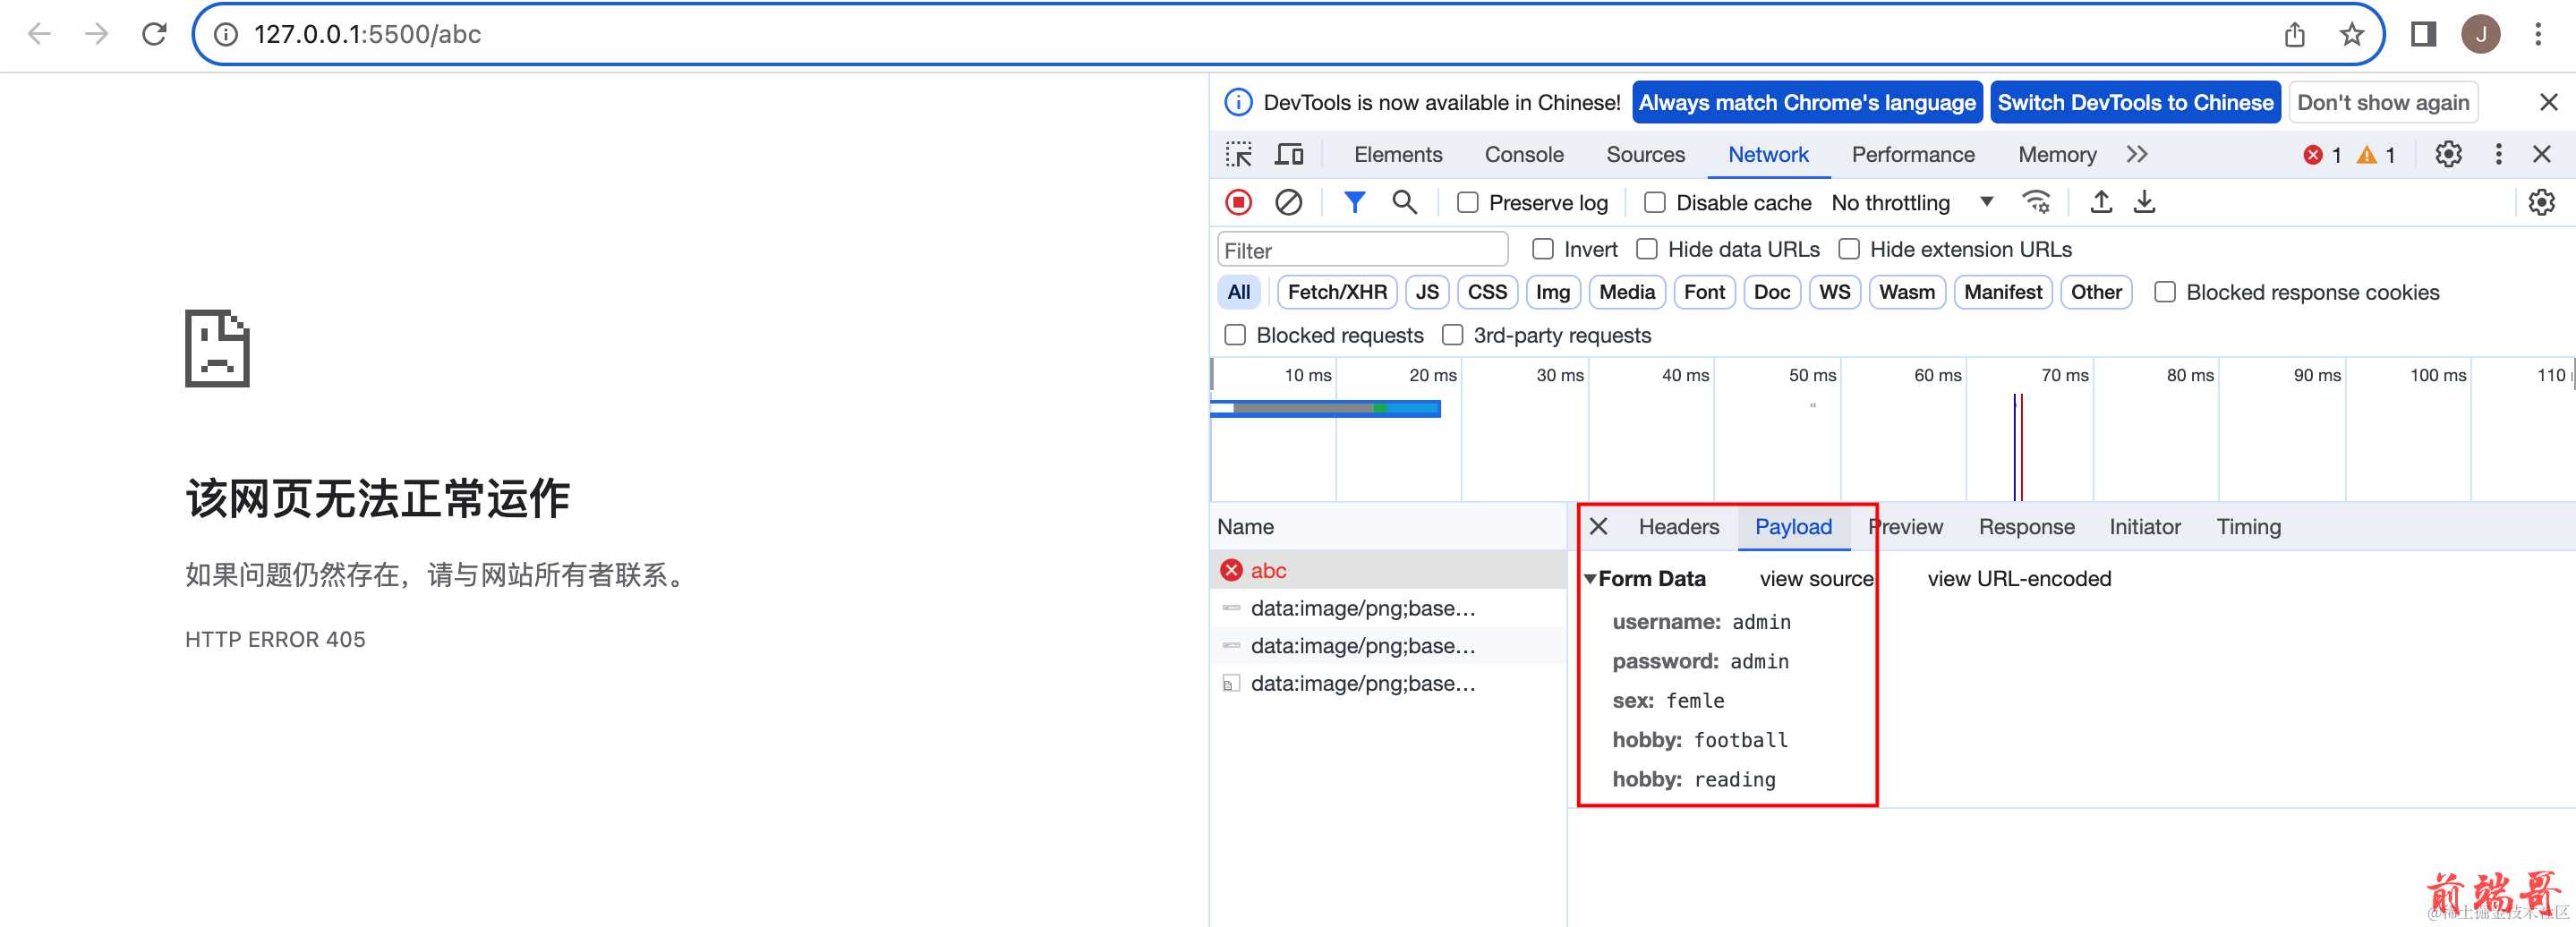Click the warning count triangle icon
2576x927 pixels.
[x=2367, y=155]
